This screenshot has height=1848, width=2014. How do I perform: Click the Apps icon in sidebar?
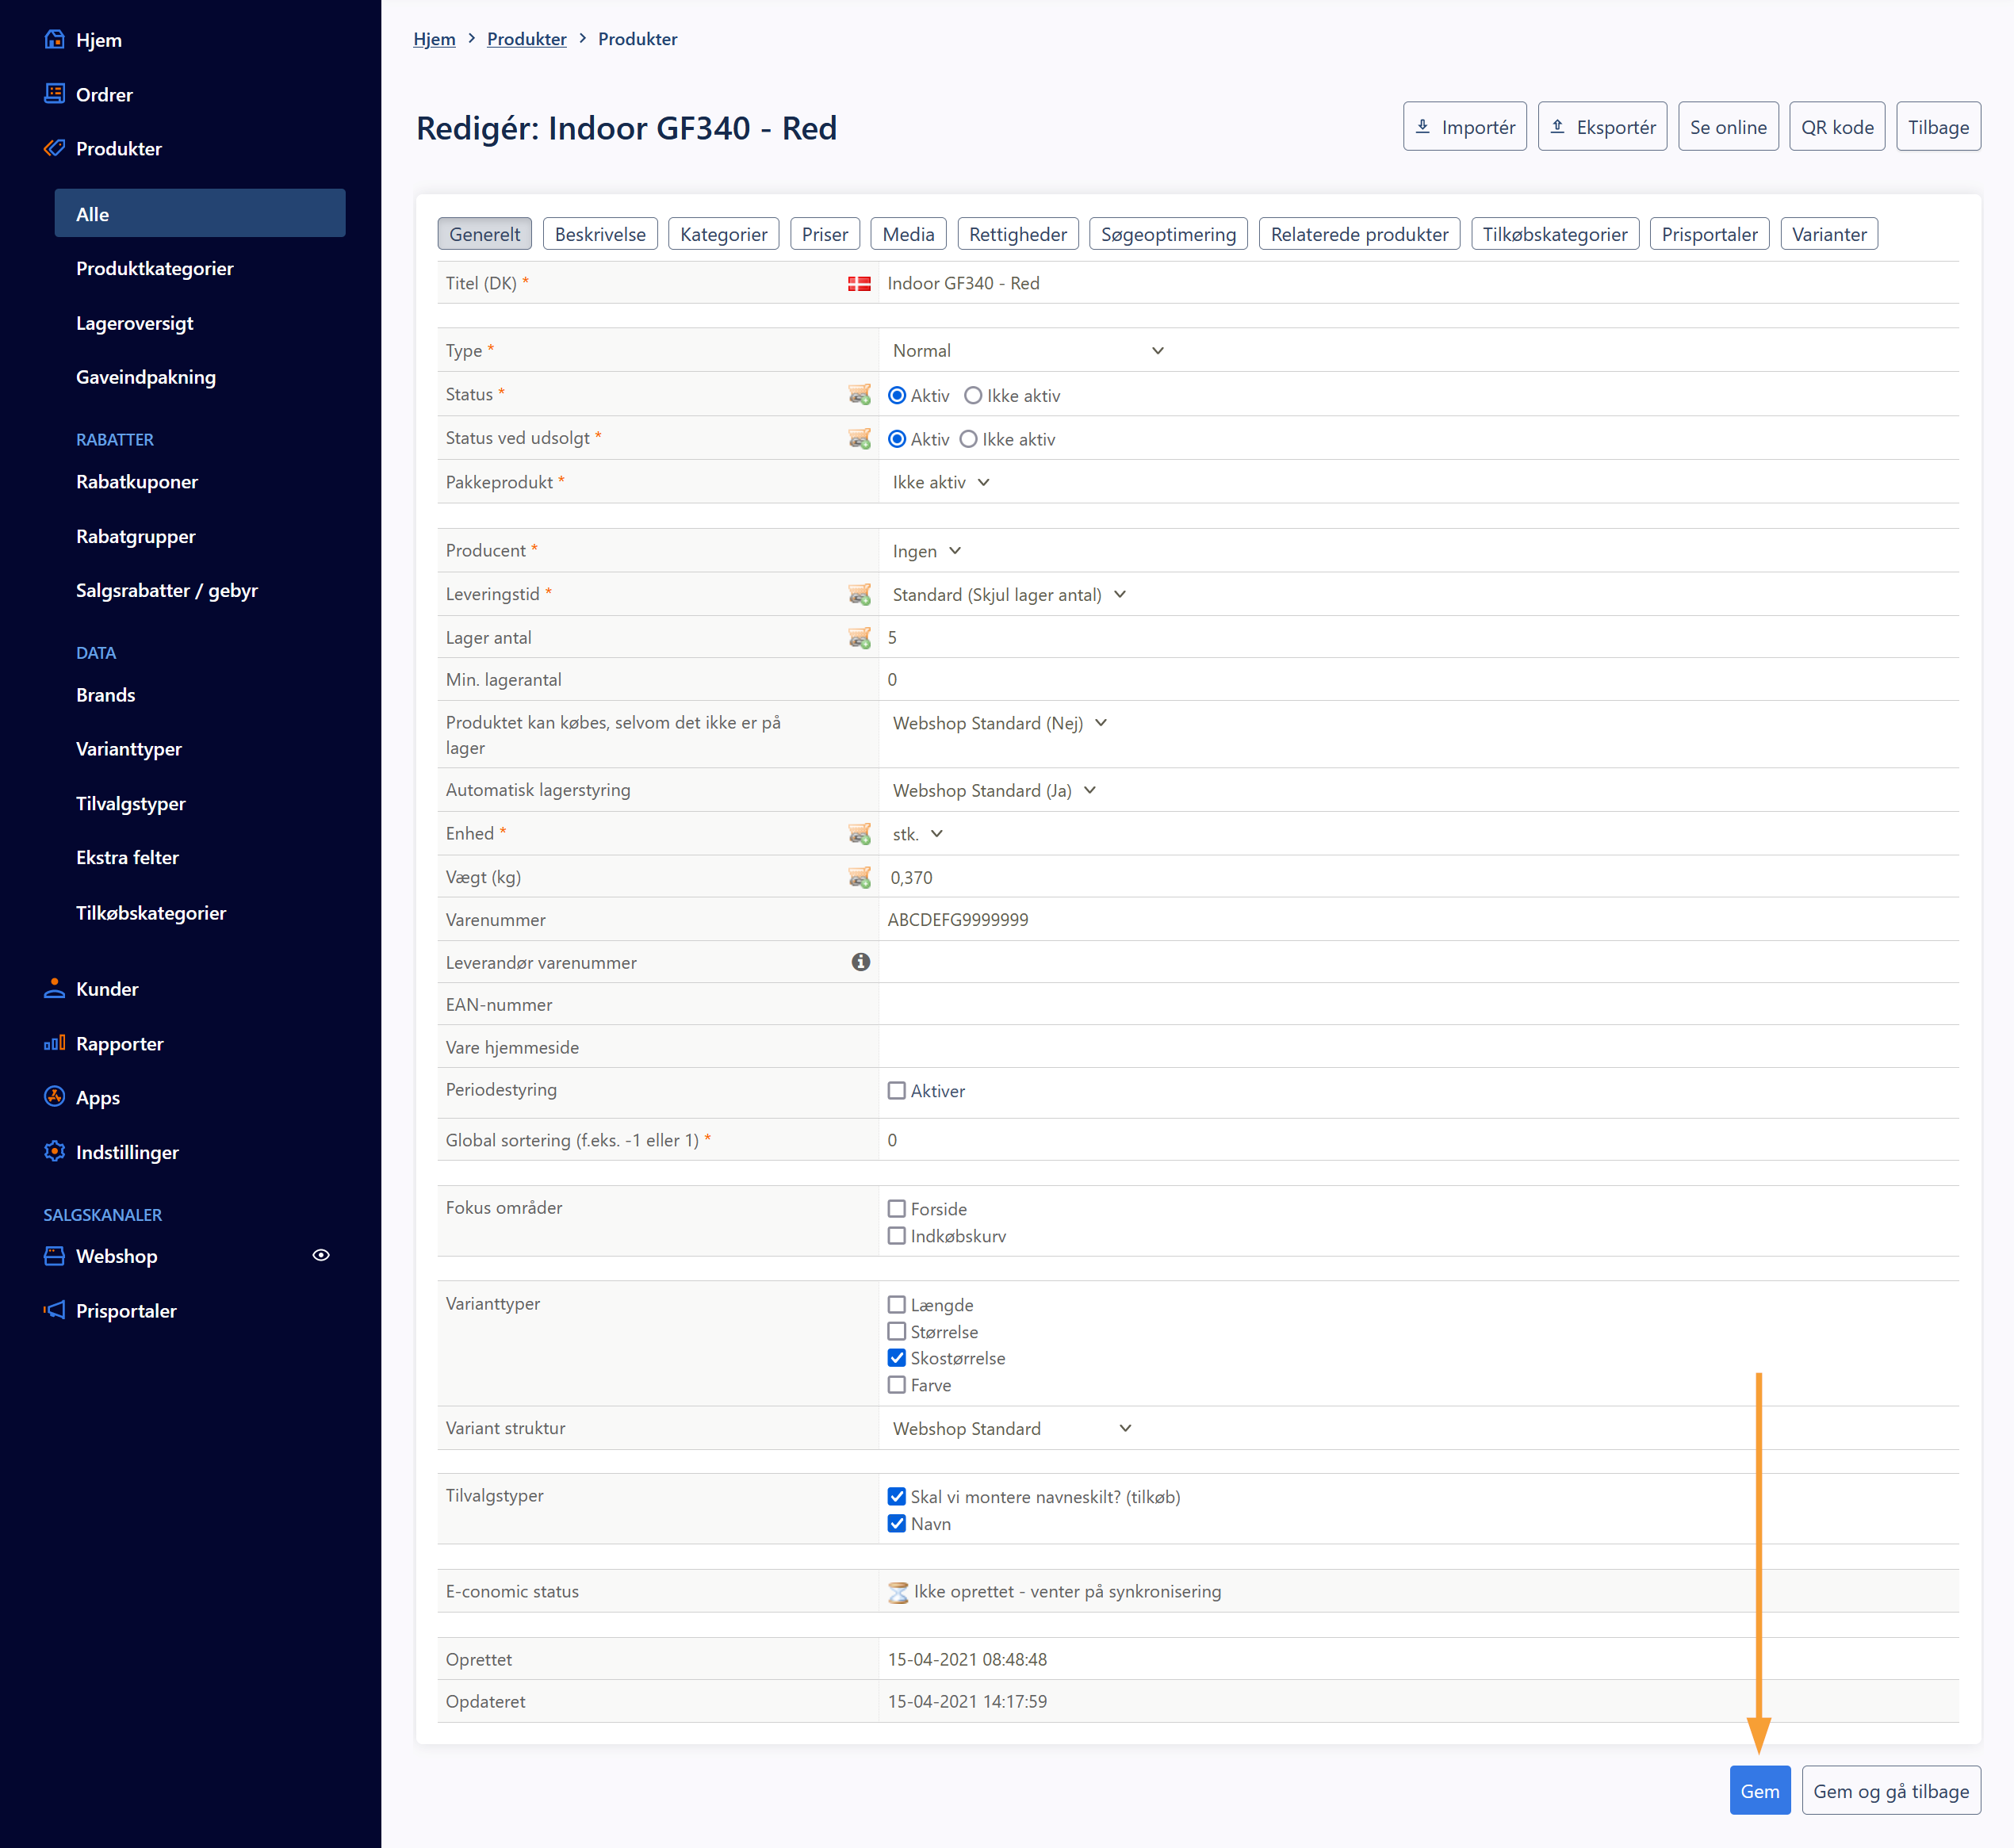coord(55,1097)
